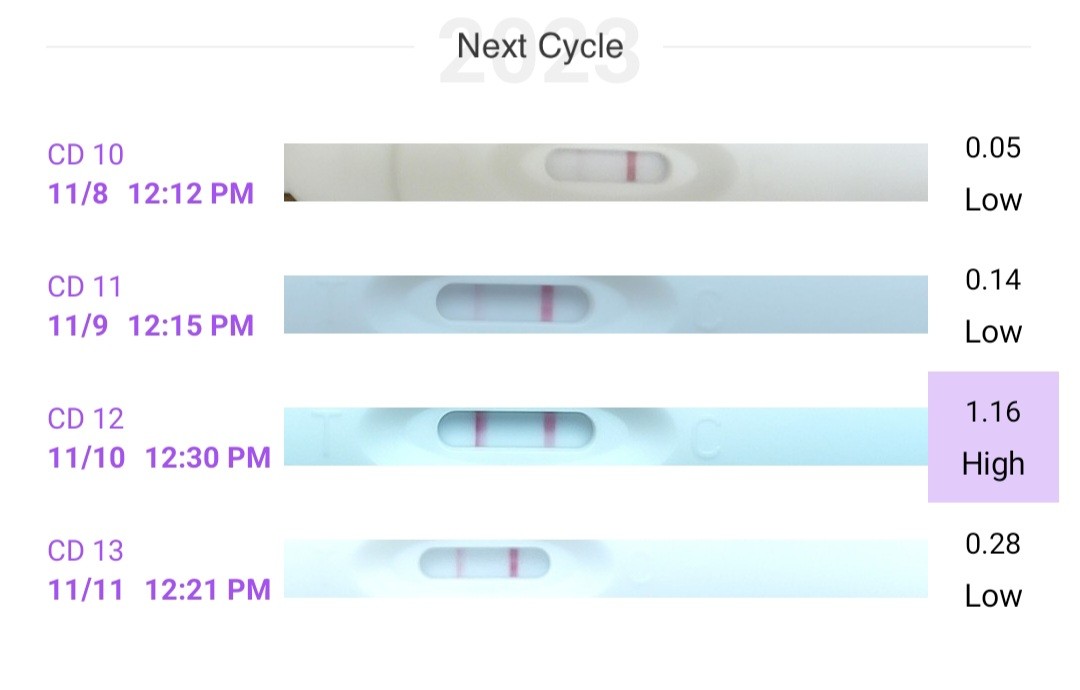Select the highlighted 1.16 ratio value
The image size is (1080, 690).
(993, 412)
